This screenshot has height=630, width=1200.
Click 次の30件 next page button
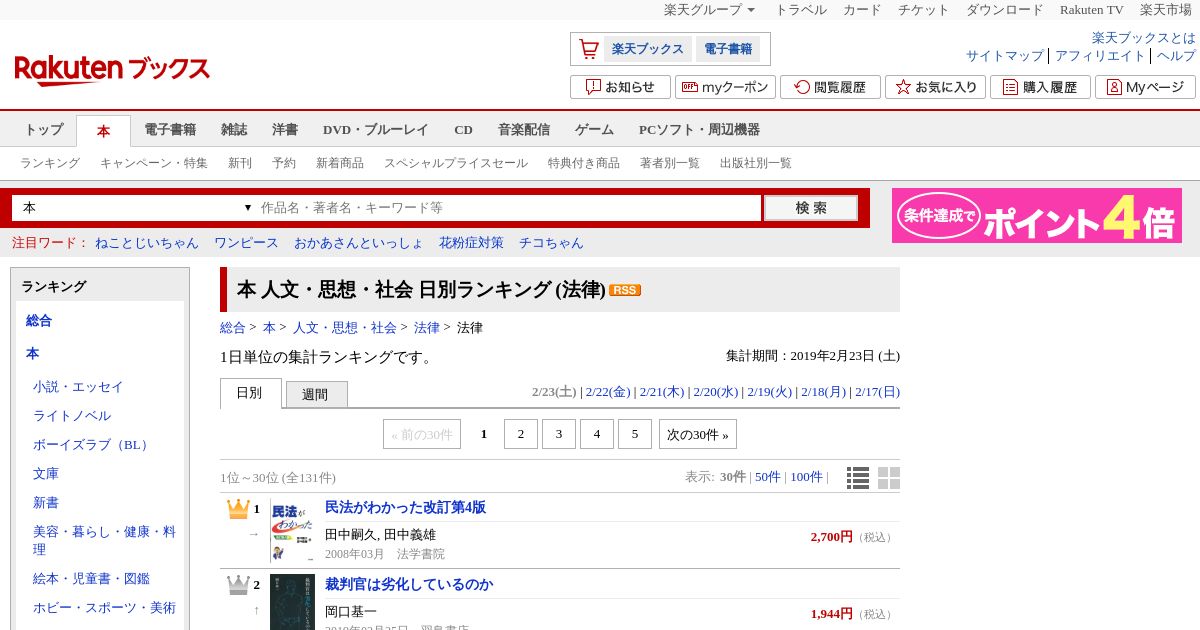tap(698, 434)
